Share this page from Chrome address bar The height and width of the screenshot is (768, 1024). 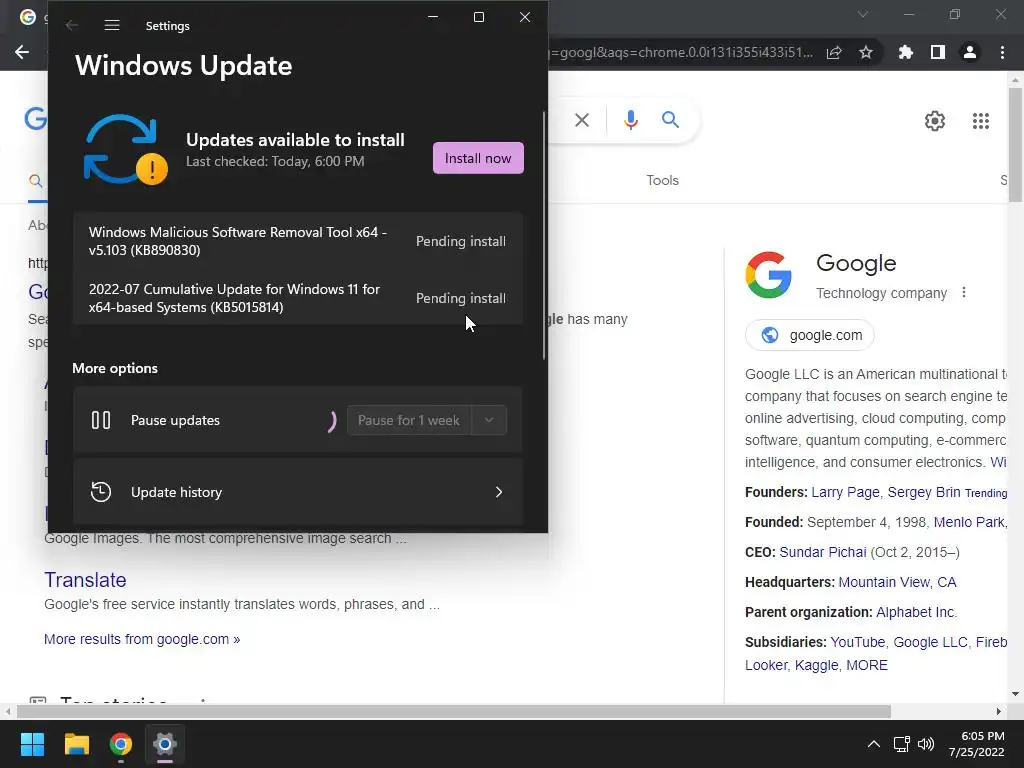point(834,52)
